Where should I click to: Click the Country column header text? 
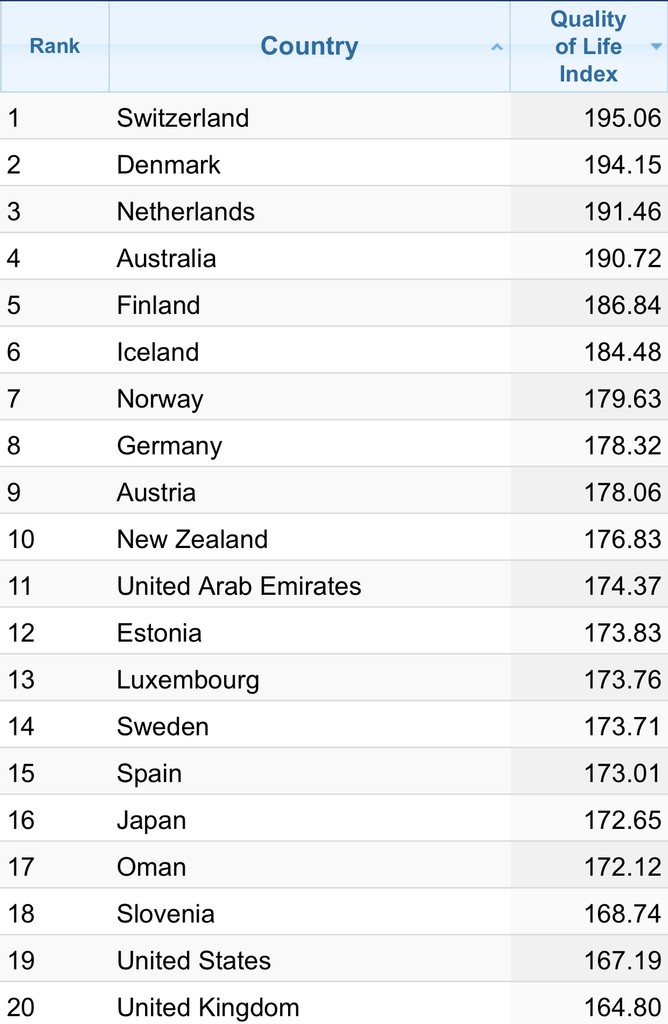309,46
